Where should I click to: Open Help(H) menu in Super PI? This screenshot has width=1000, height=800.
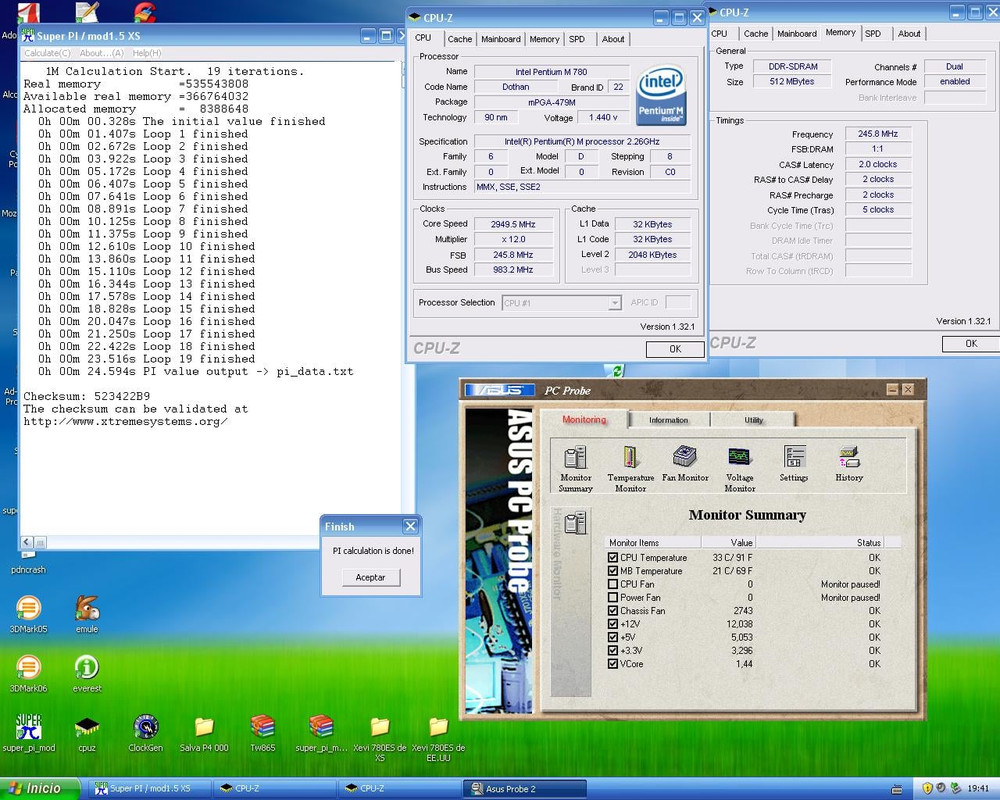pyautogui.click(x=147, y=53)
